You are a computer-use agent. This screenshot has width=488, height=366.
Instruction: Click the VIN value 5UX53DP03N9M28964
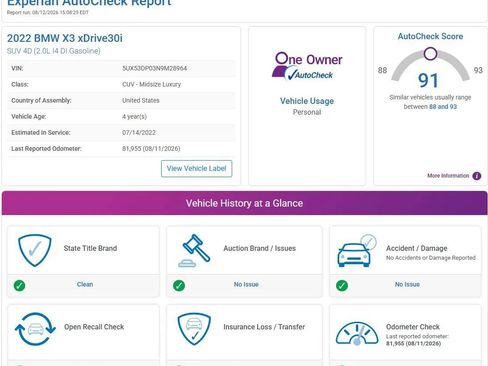coord(155,68)
